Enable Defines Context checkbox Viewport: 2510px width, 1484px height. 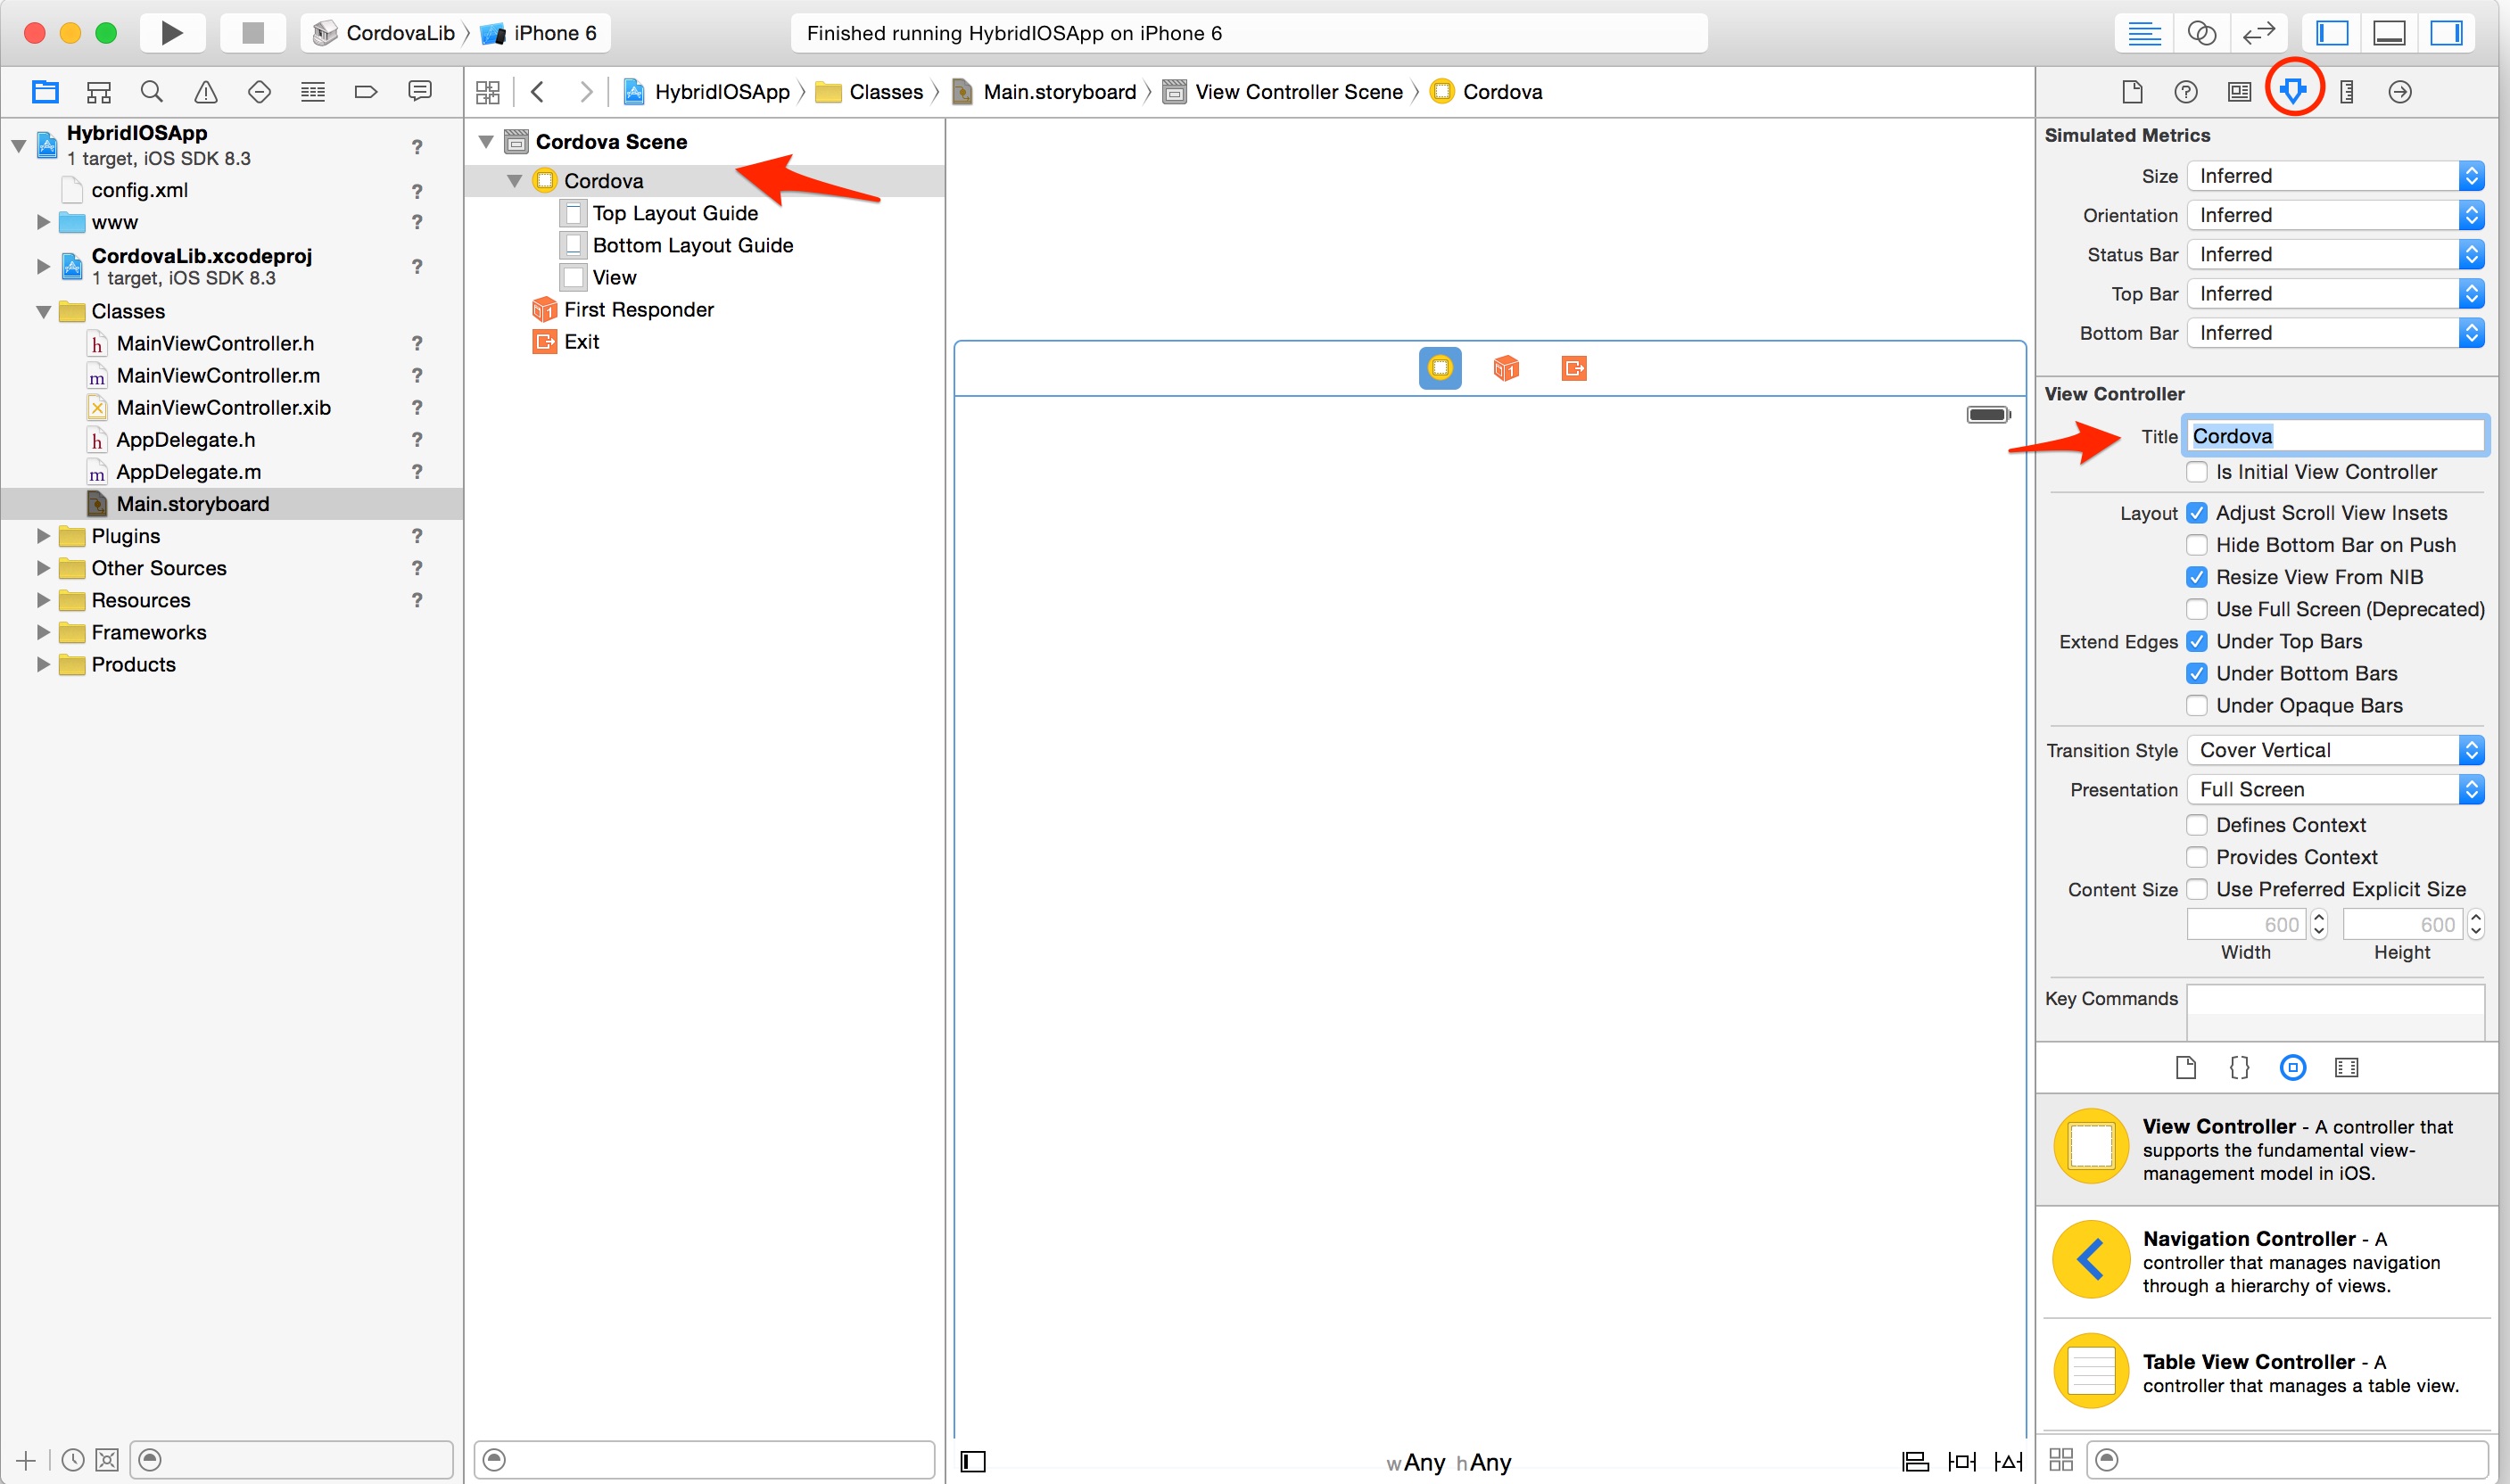[x=2197, y=825]
